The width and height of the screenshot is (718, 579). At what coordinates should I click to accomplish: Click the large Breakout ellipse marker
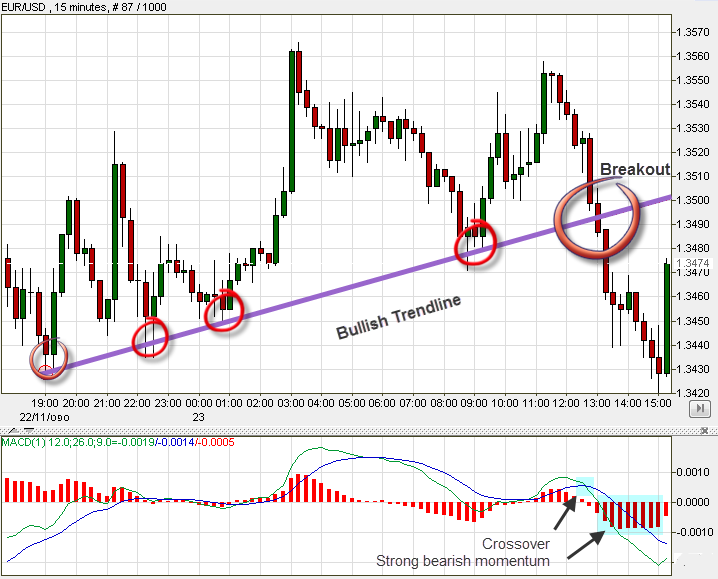597,216
